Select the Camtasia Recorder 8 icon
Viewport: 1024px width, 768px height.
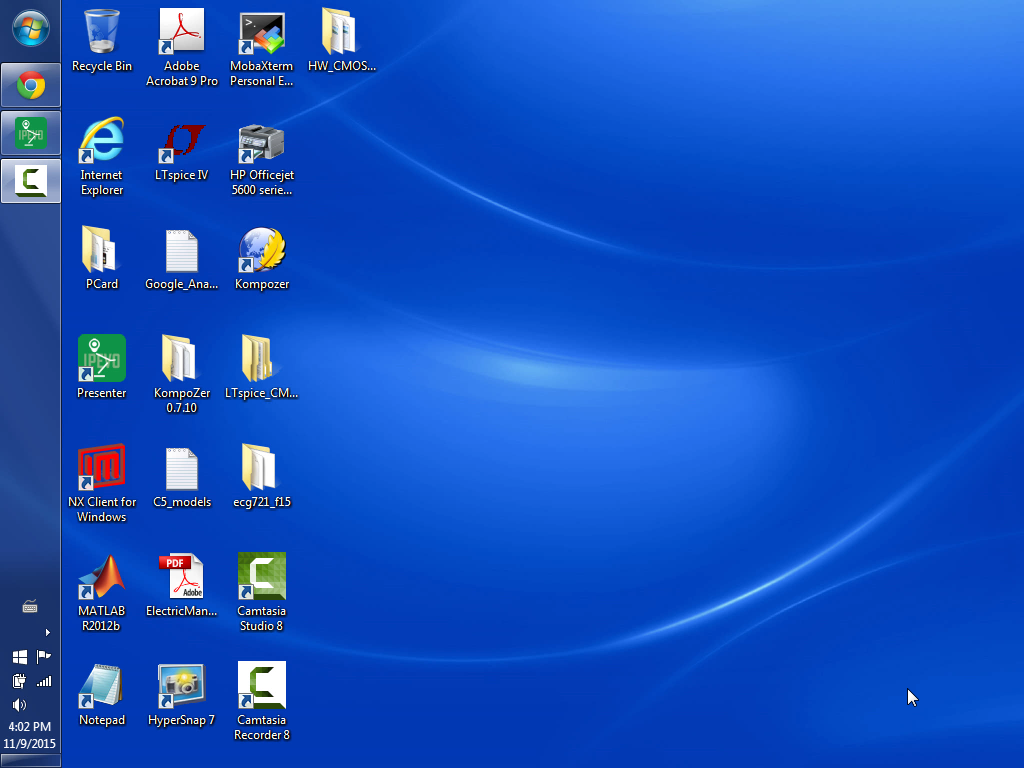coord(262,689)
